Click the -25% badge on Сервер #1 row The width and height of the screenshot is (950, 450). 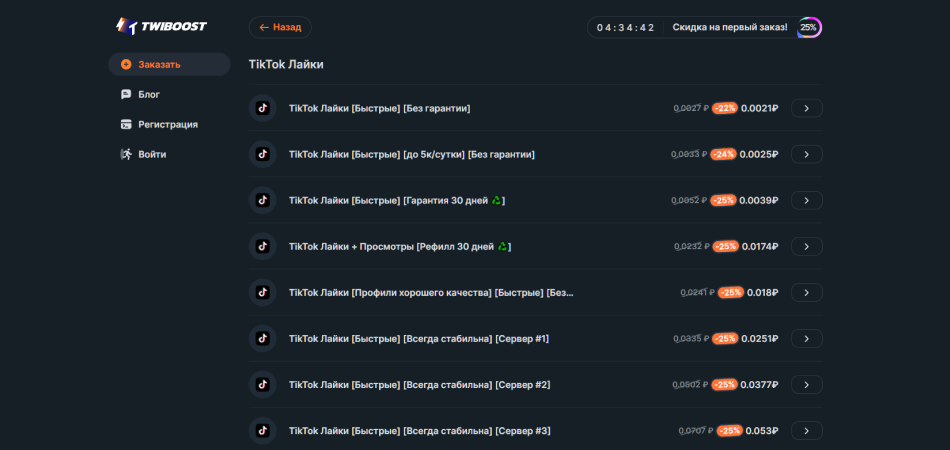(x=725, y=338)
